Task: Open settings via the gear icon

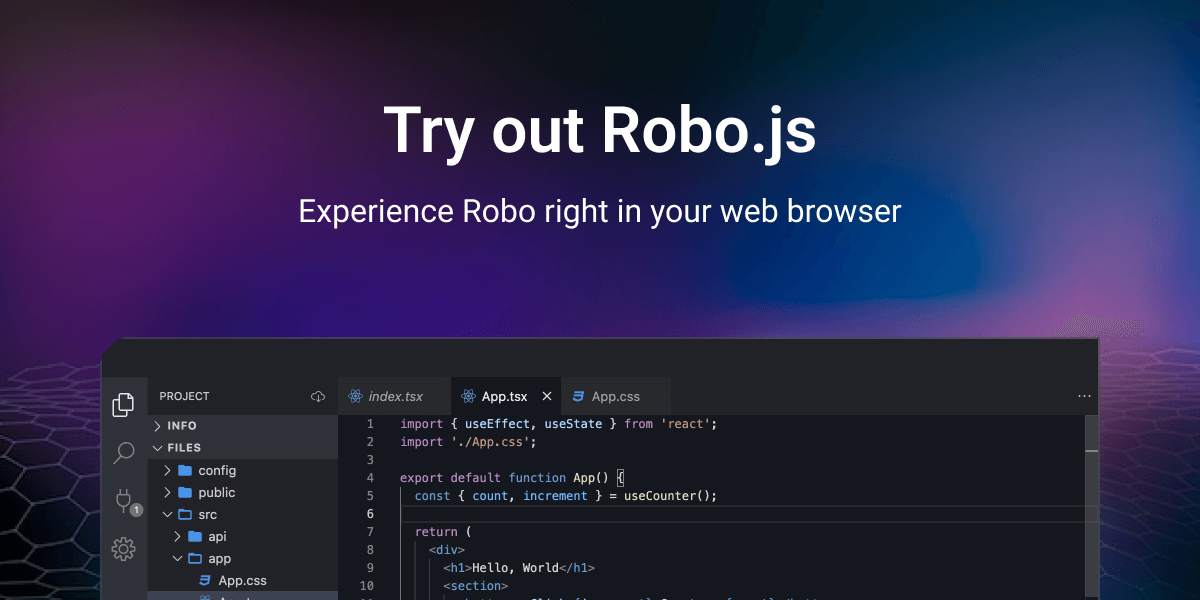Action: (x=124, y=549)
